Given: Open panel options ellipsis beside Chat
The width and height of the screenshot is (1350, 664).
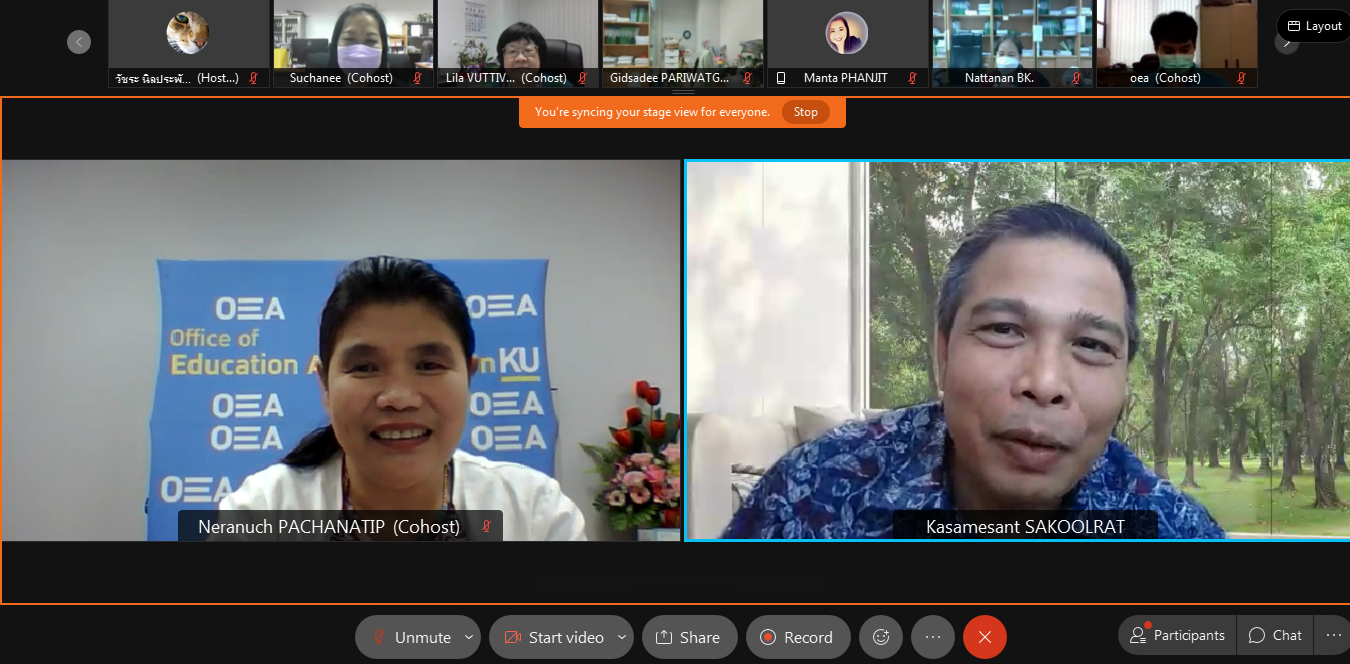Looking at the screenshot, I should (1333, 635).
